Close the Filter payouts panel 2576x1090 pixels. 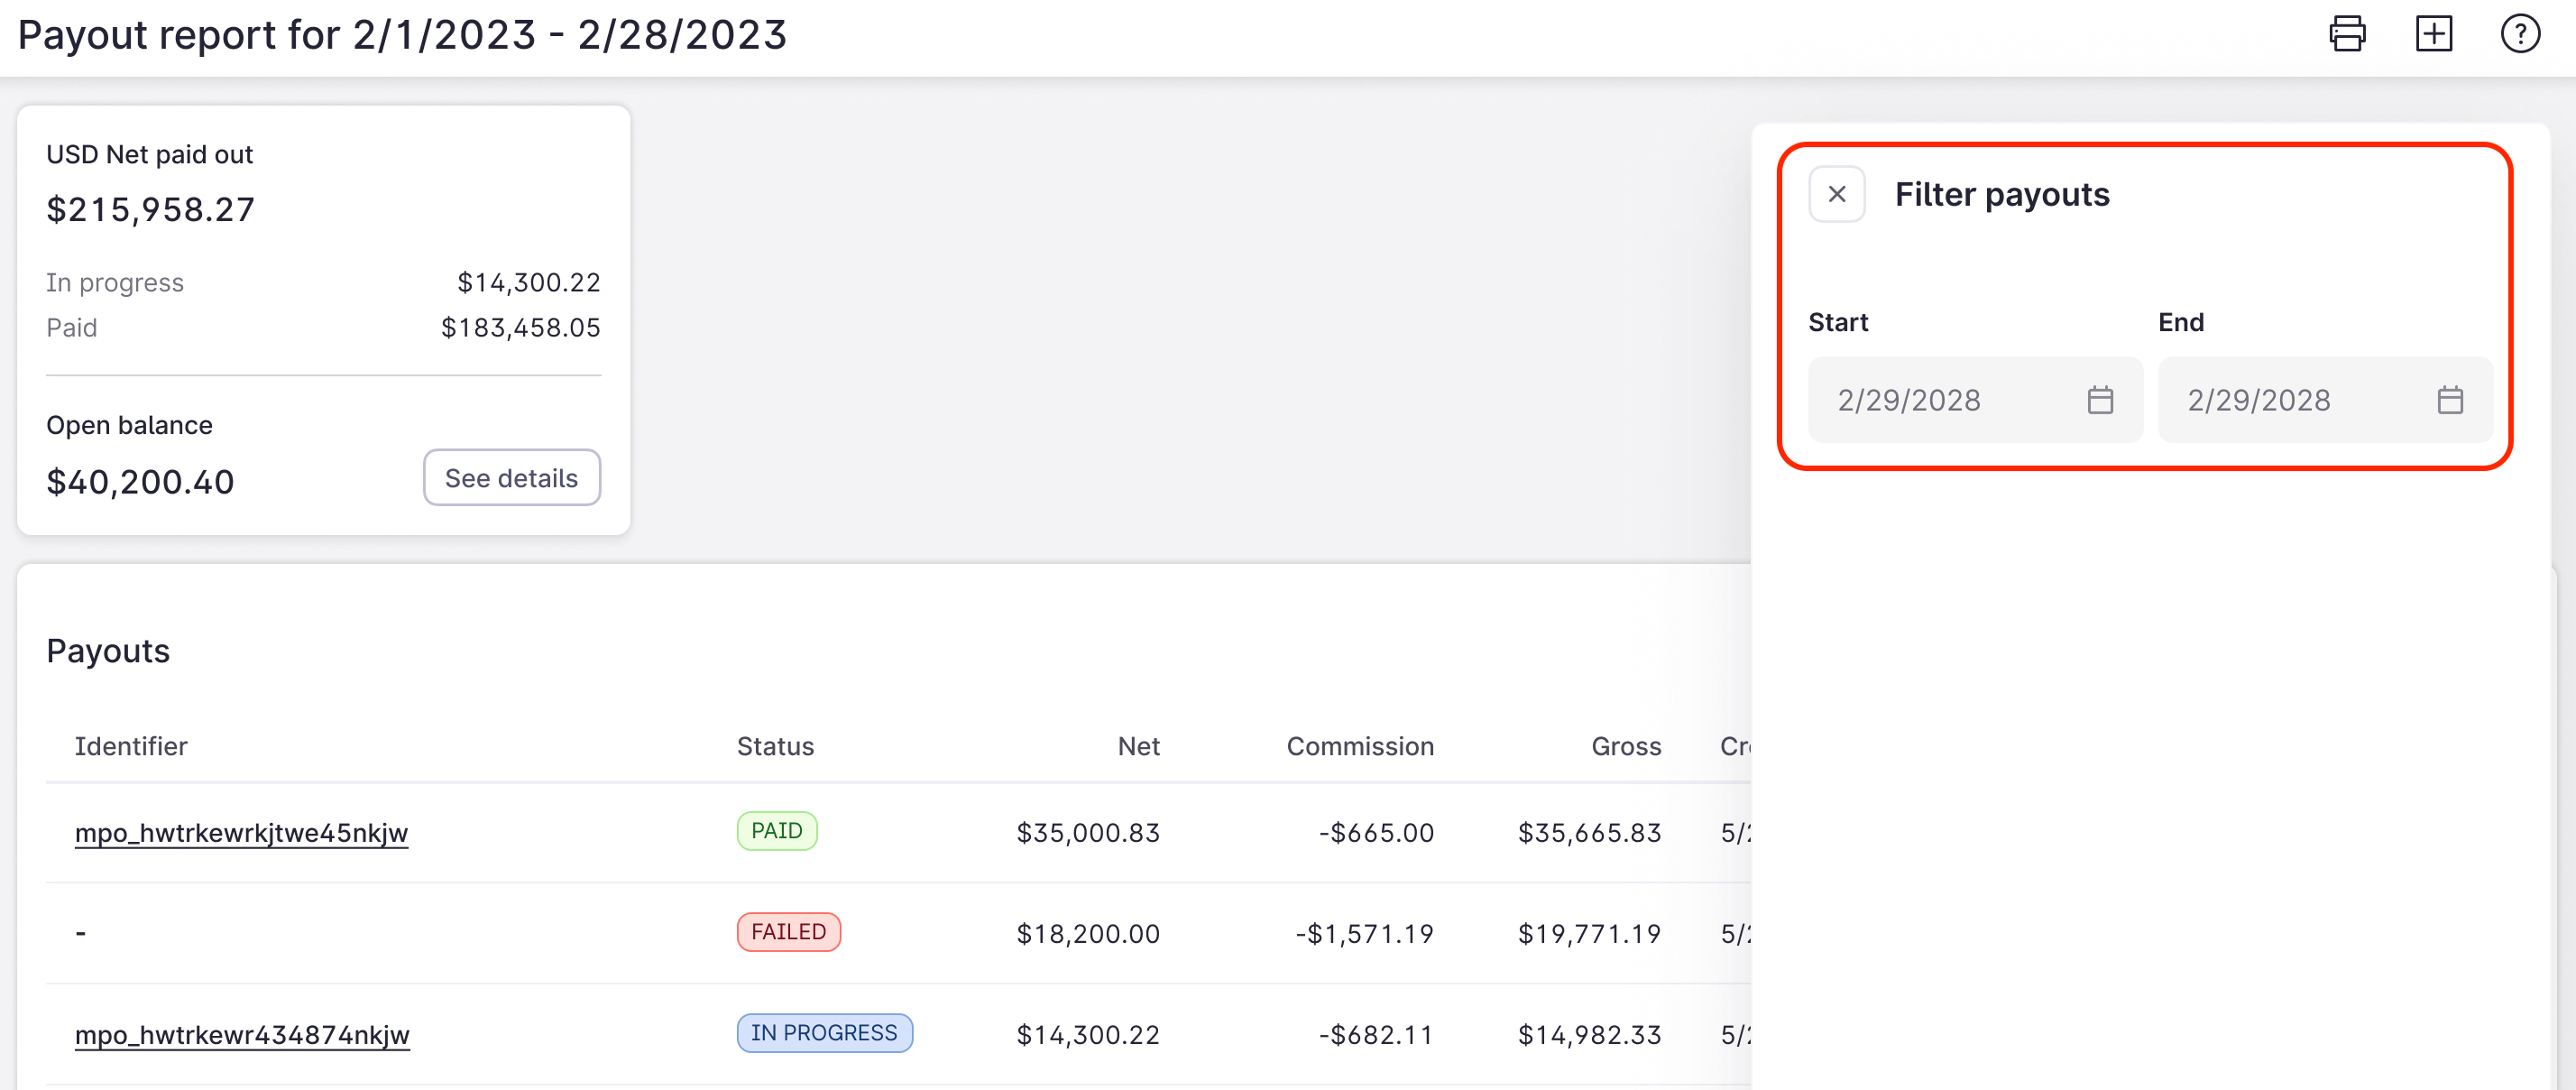(x=1836, y=194)
